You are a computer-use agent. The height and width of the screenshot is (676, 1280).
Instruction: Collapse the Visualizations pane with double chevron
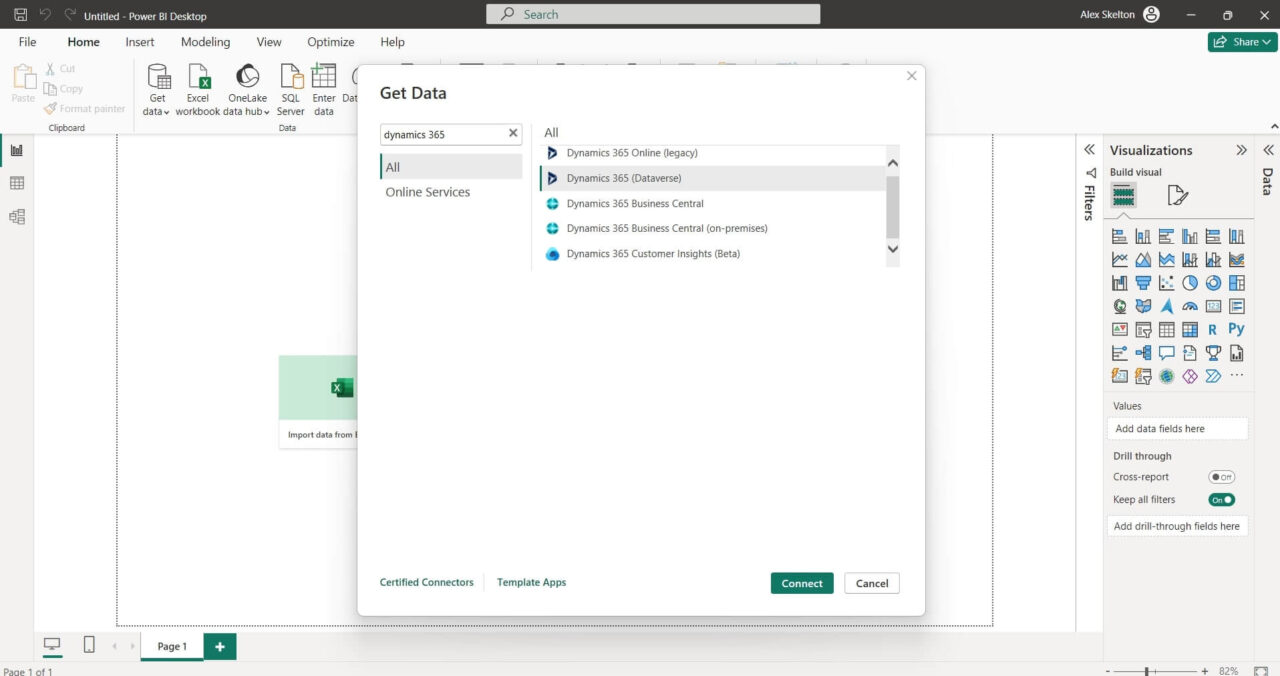click(x=1241, y=150)
